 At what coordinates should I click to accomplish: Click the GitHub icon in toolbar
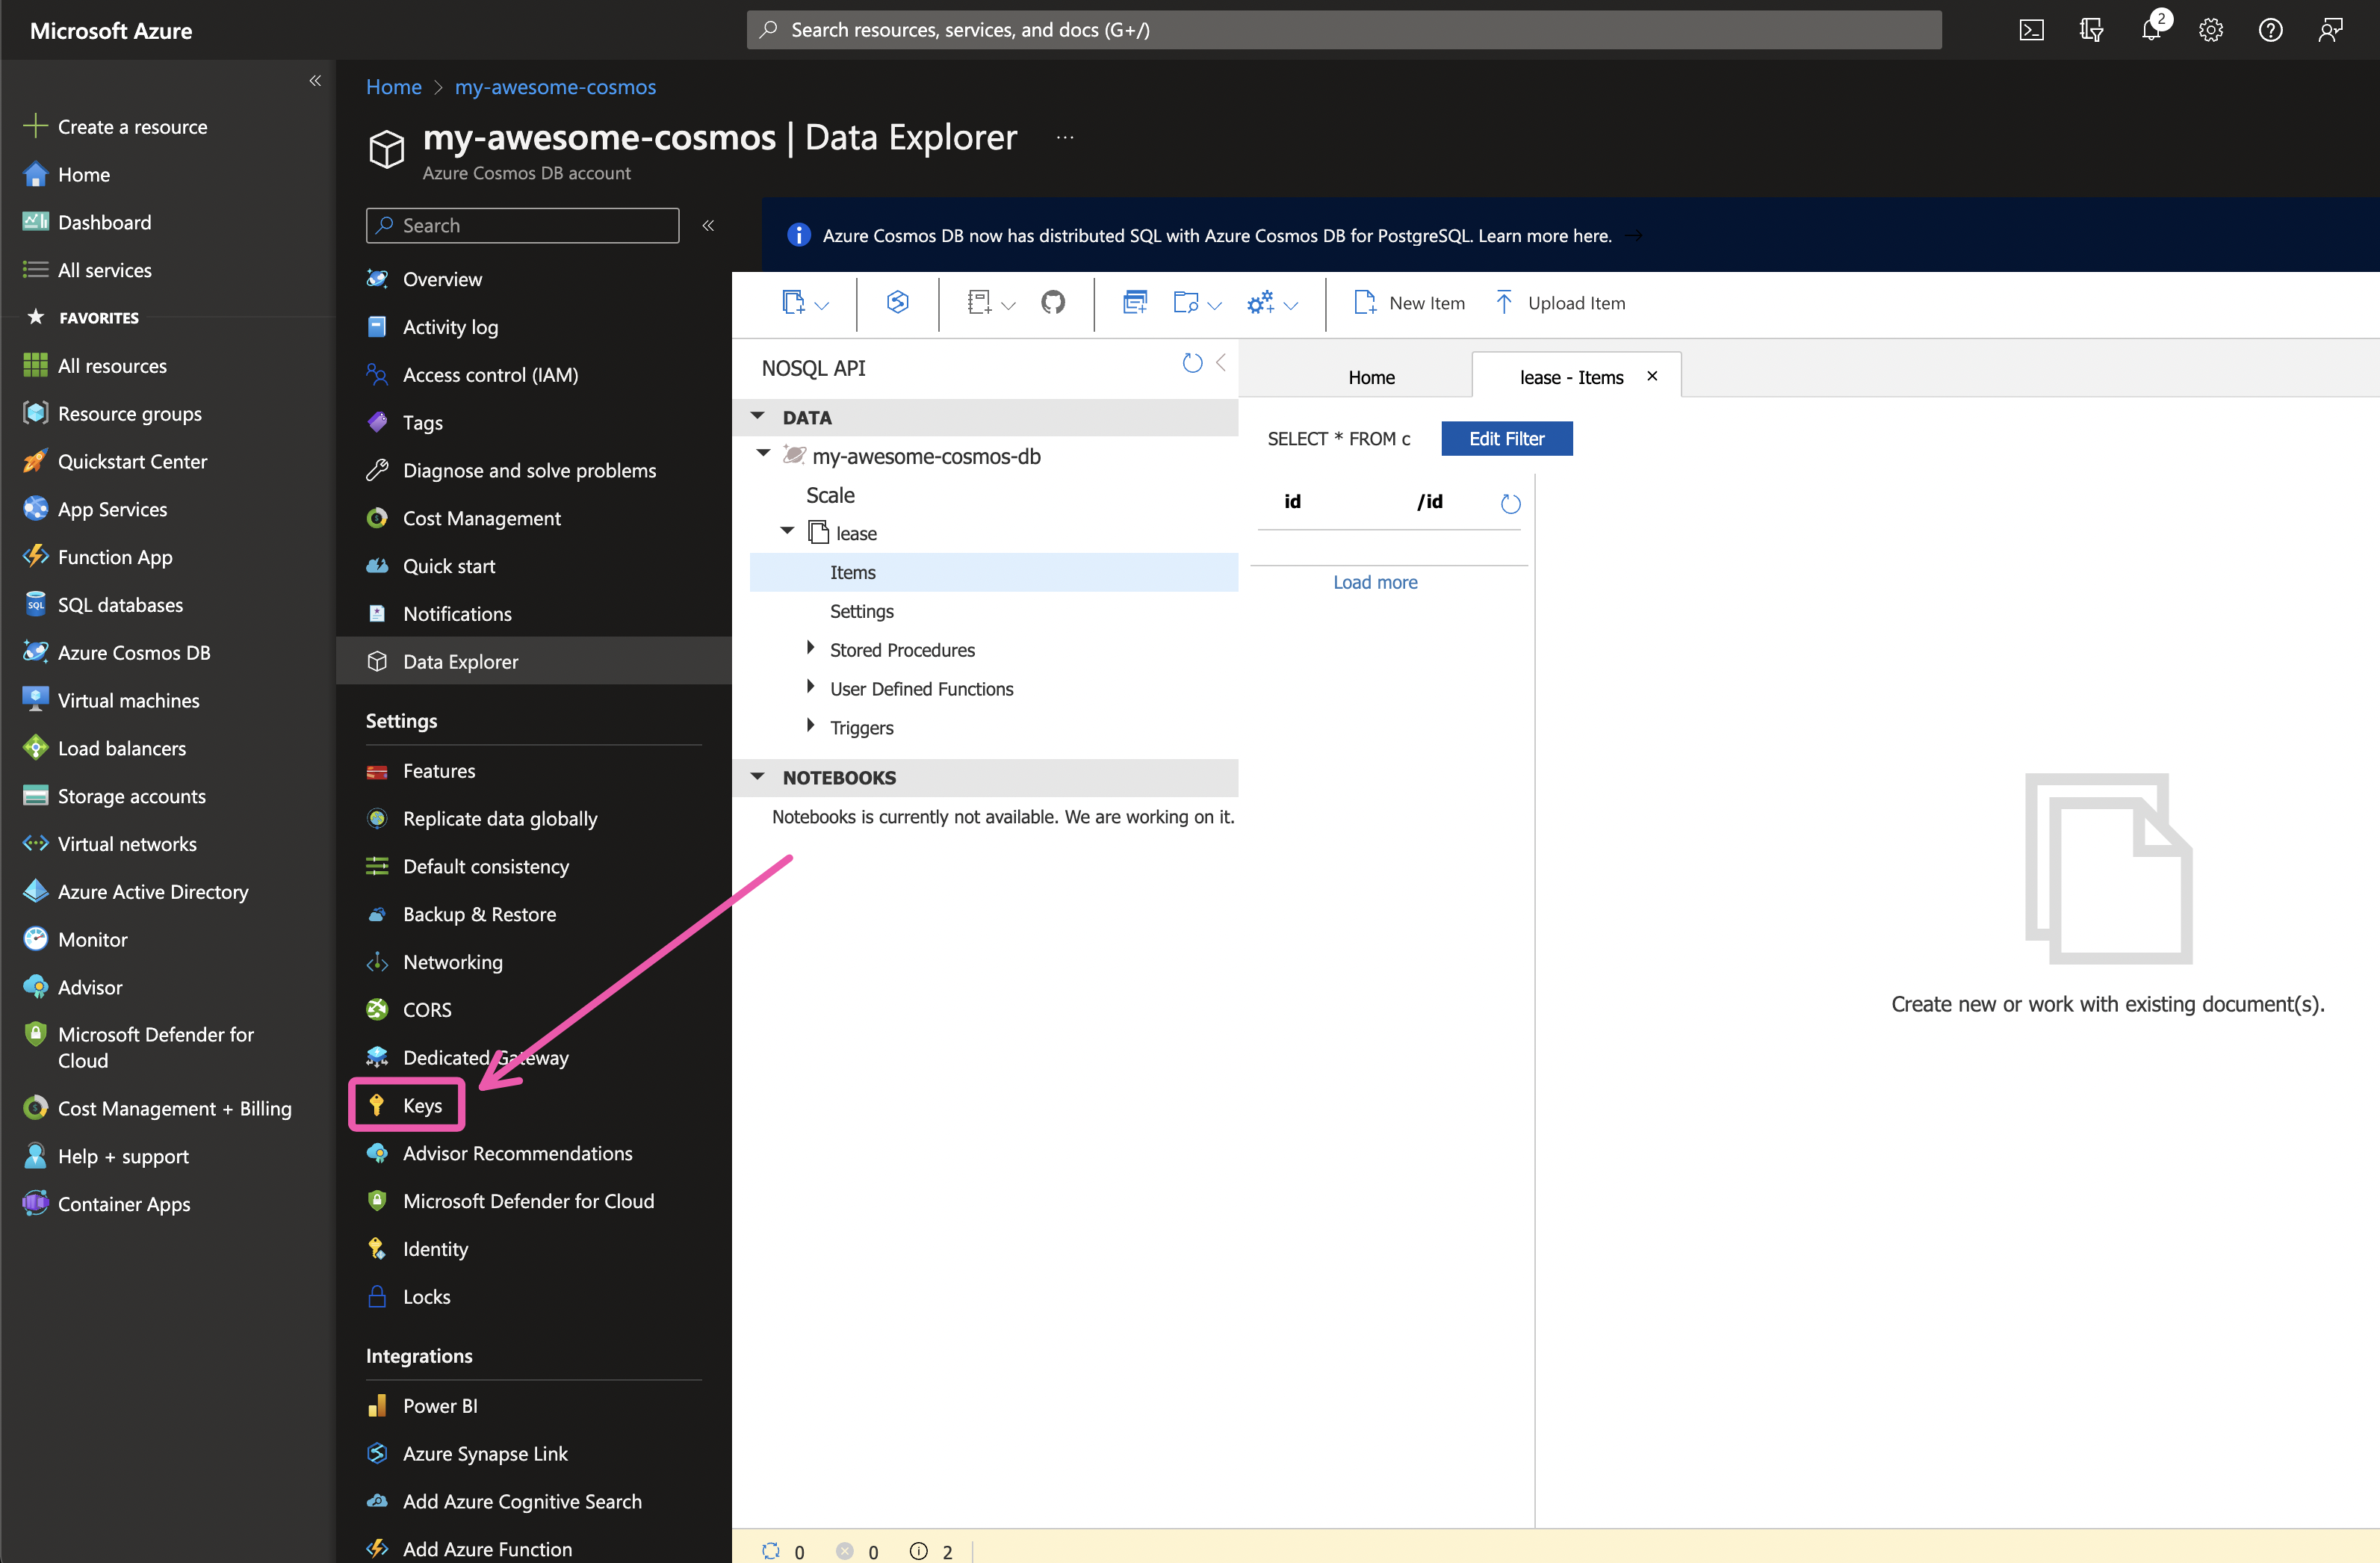tap(1052, 302)
